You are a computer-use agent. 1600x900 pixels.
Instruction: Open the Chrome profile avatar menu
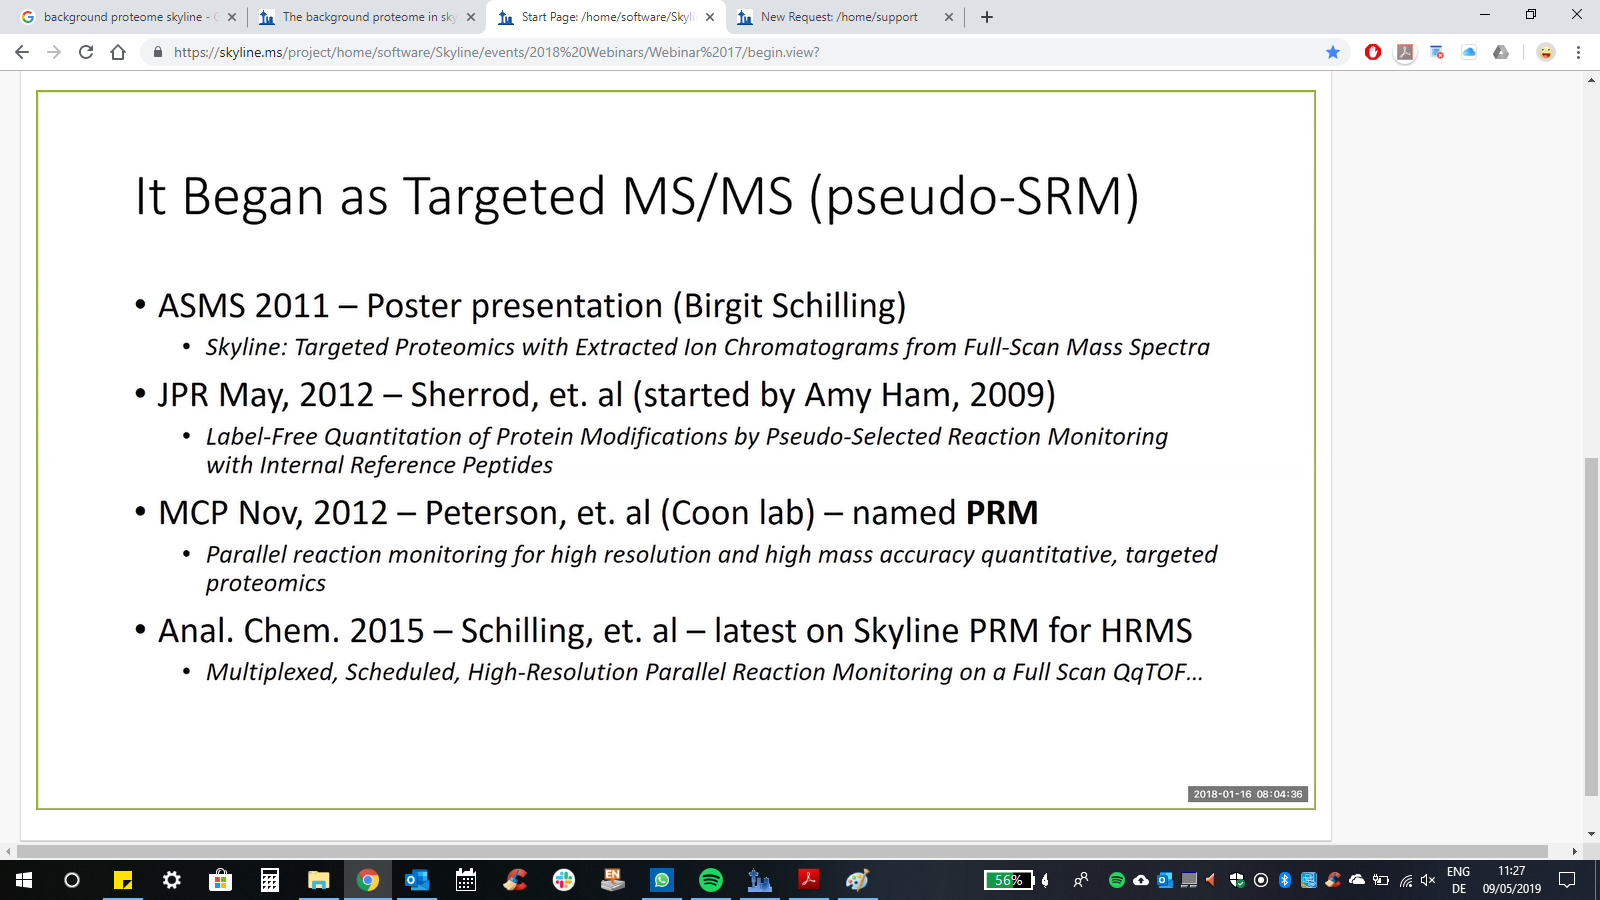[1546, 52]
